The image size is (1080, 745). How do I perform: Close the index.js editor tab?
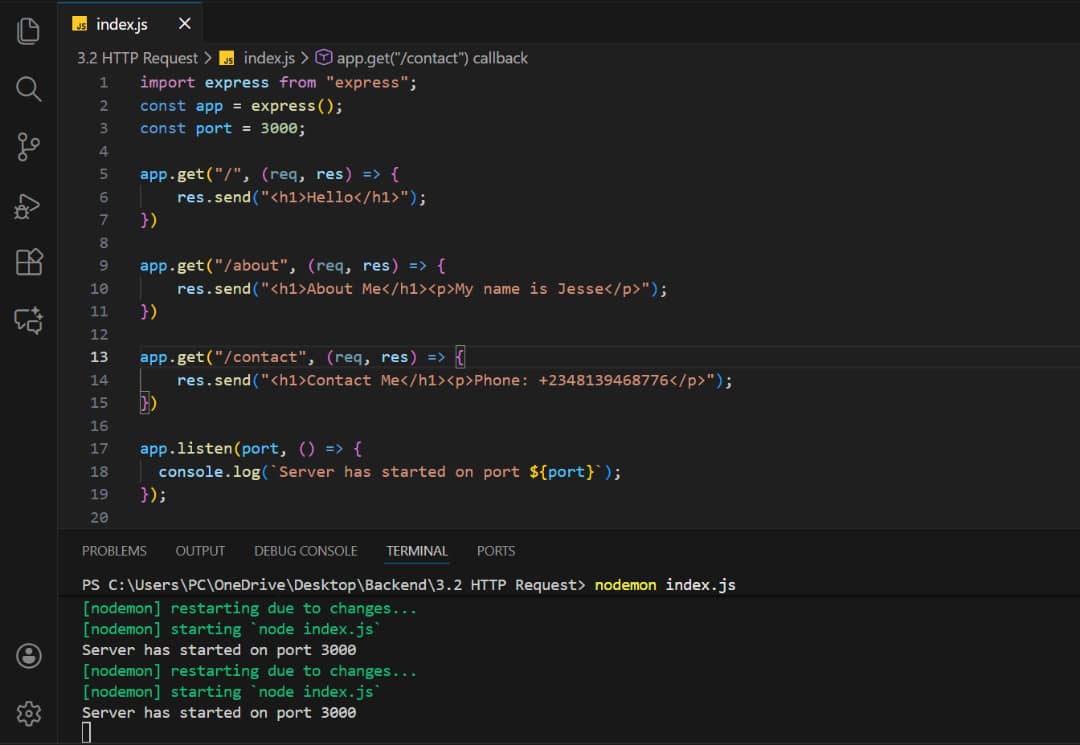[x=182, y=22]
